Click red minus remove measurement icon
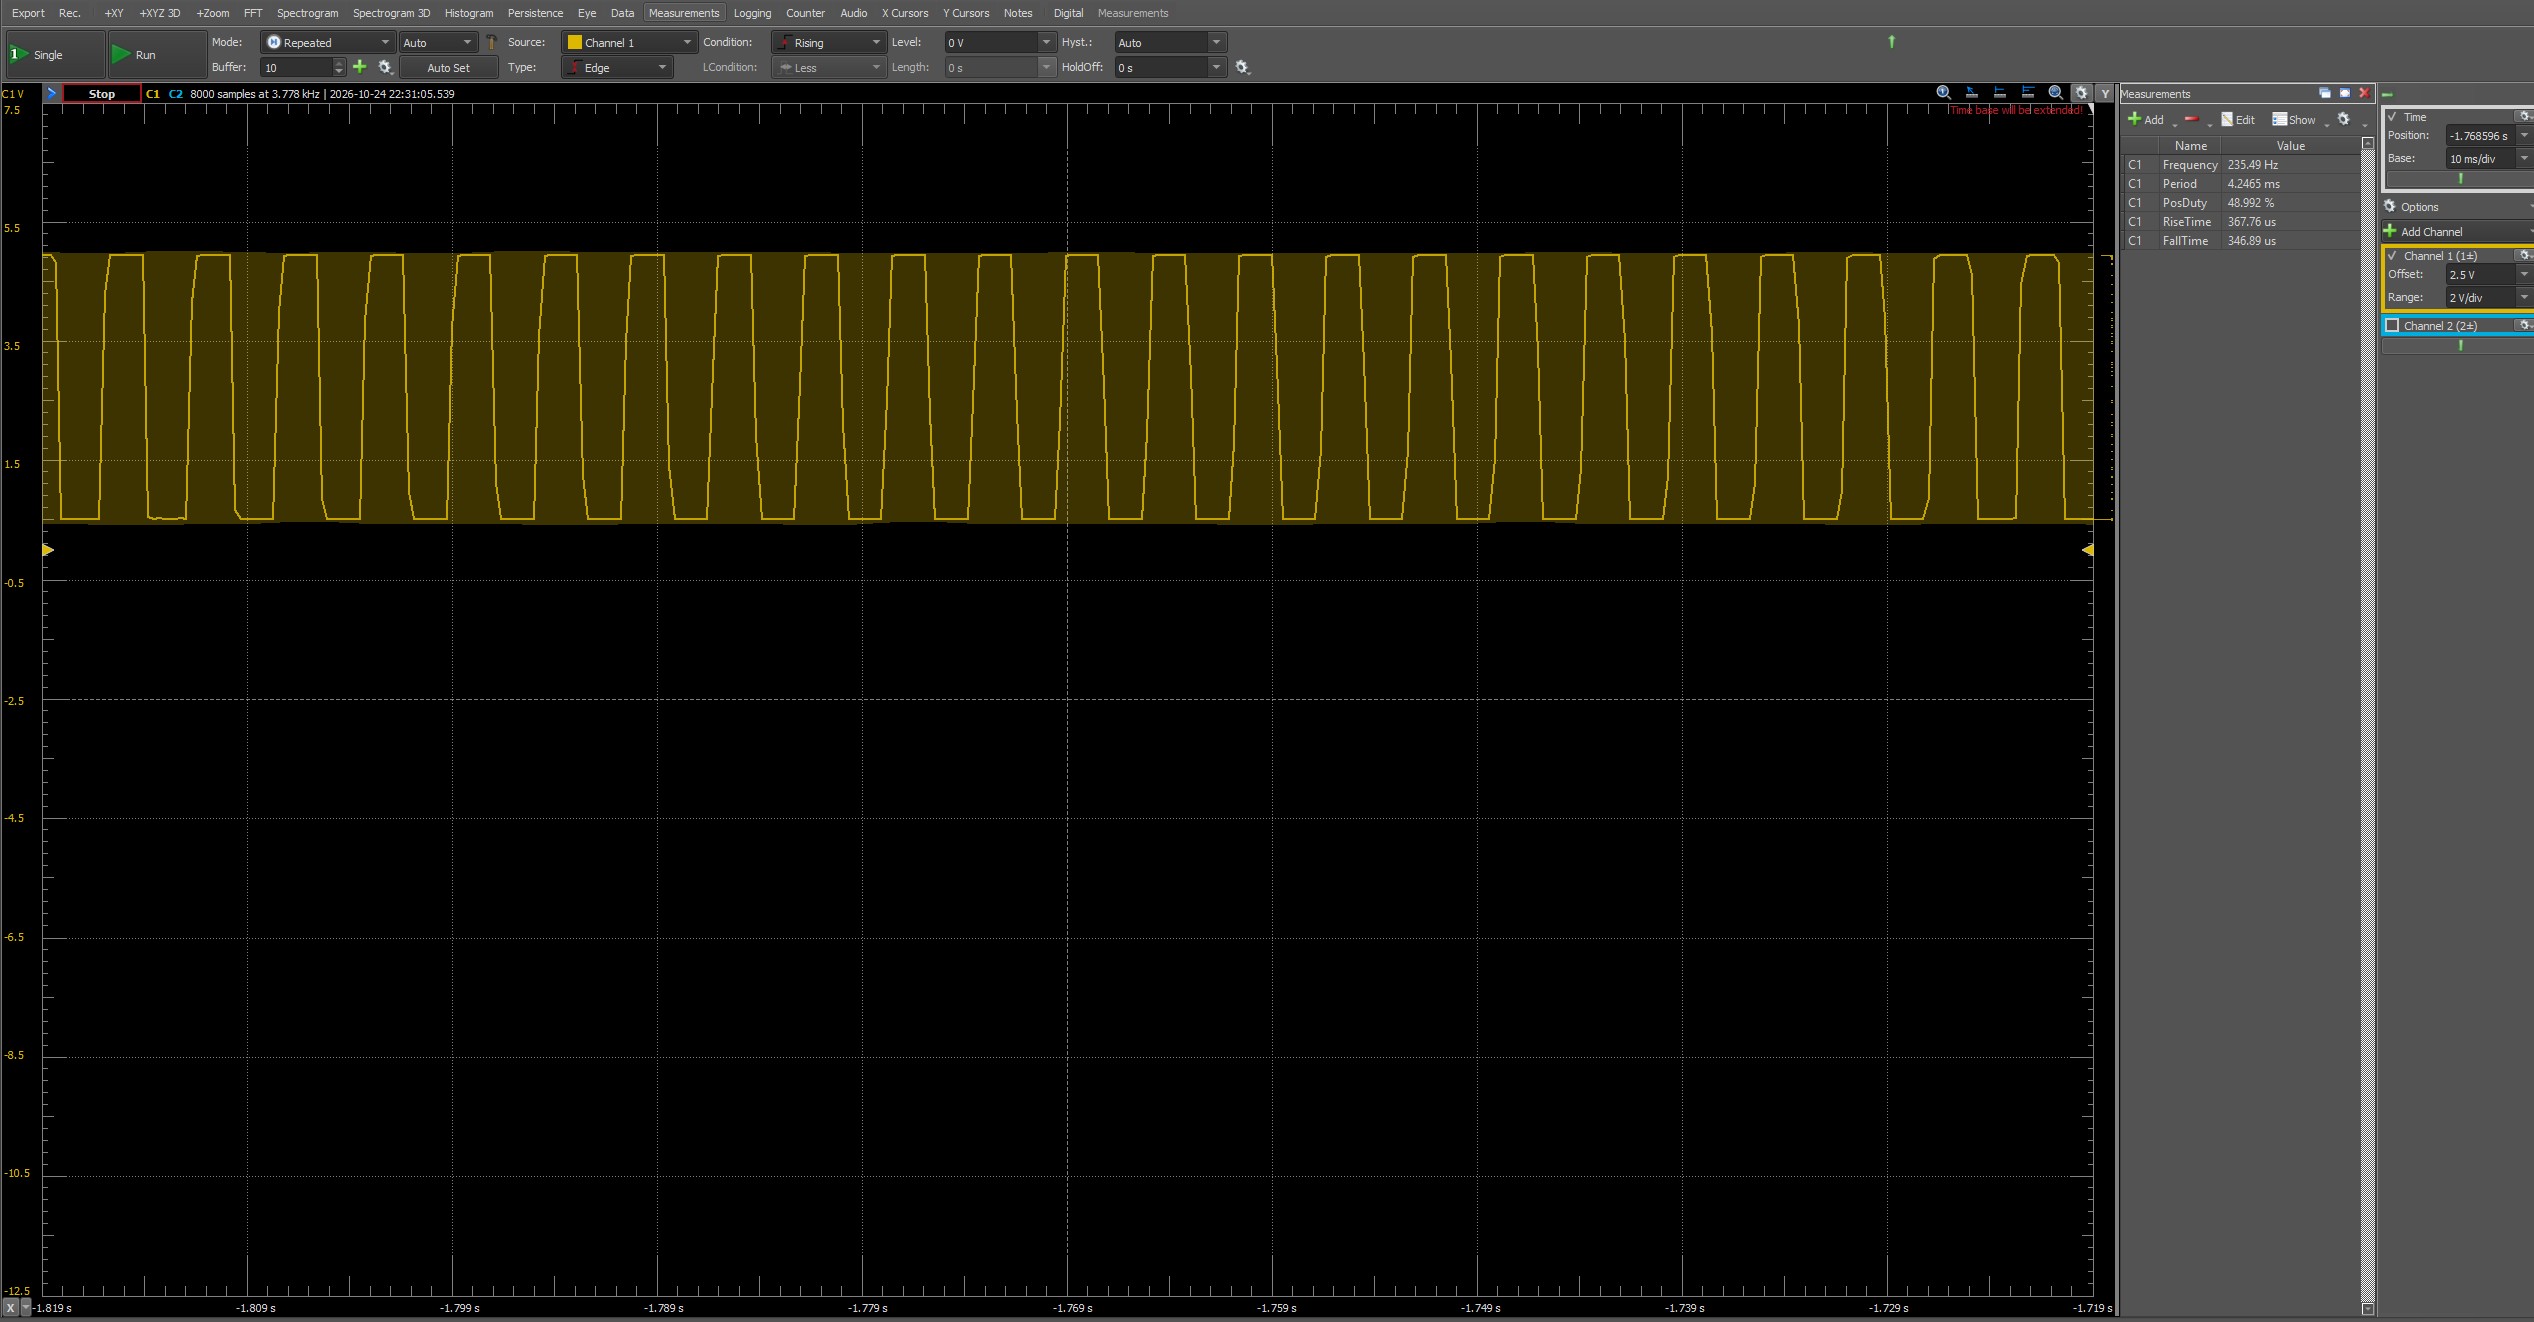The image size is (2534, 1322). coord(2192,119)
